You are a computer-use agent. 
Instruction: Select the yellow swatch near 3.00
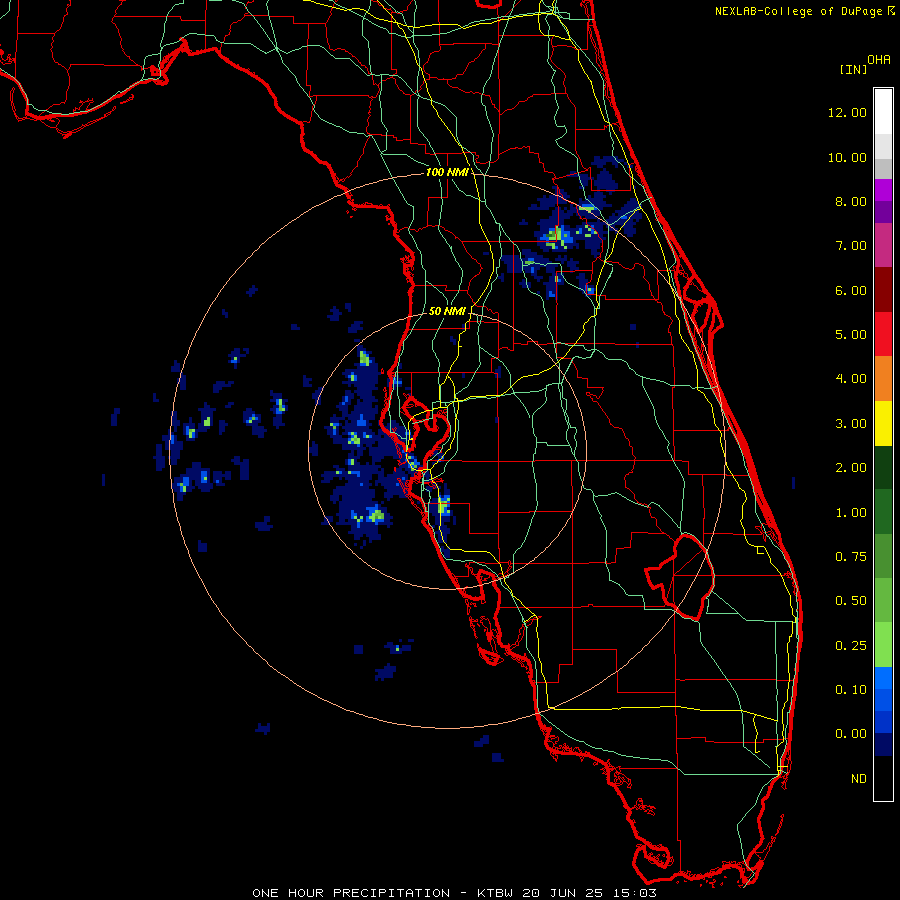click(883, 423)
